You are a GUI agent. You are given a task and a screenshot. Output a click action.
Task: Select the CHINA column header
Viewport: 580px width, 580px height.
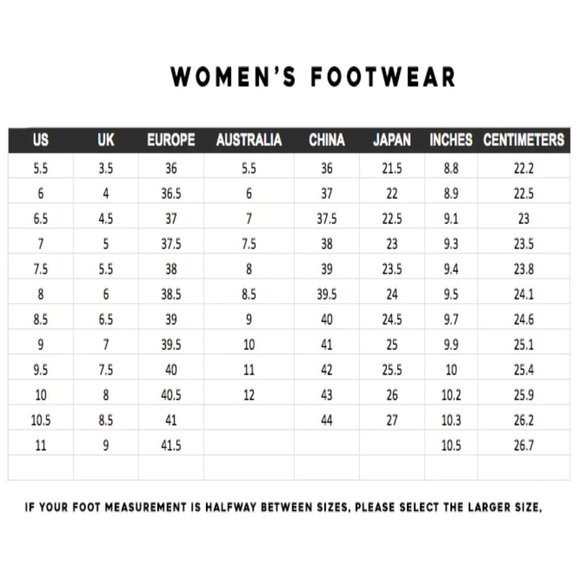[327, 140]
